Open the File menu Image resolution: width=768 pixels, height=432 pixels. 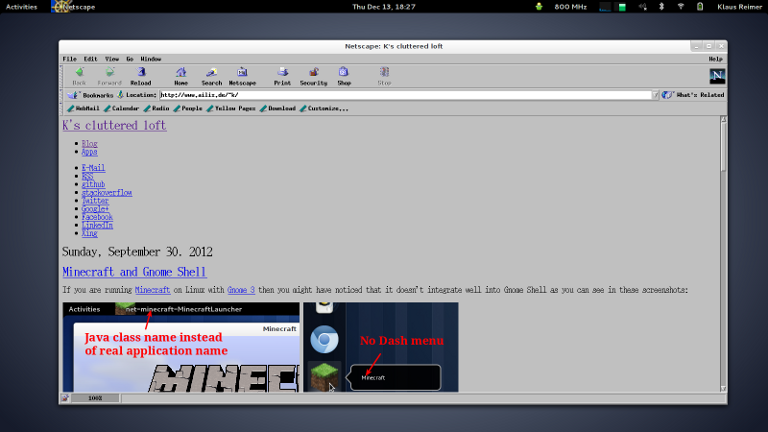[x=70, y=59]
